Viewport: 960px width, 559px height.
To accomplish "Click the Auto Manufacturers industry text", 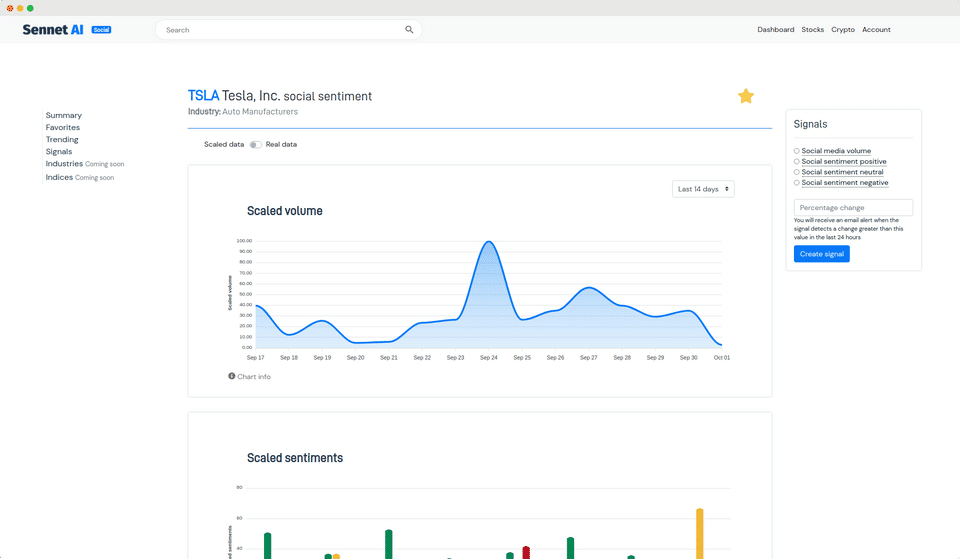I will click(x=260, y=111).
